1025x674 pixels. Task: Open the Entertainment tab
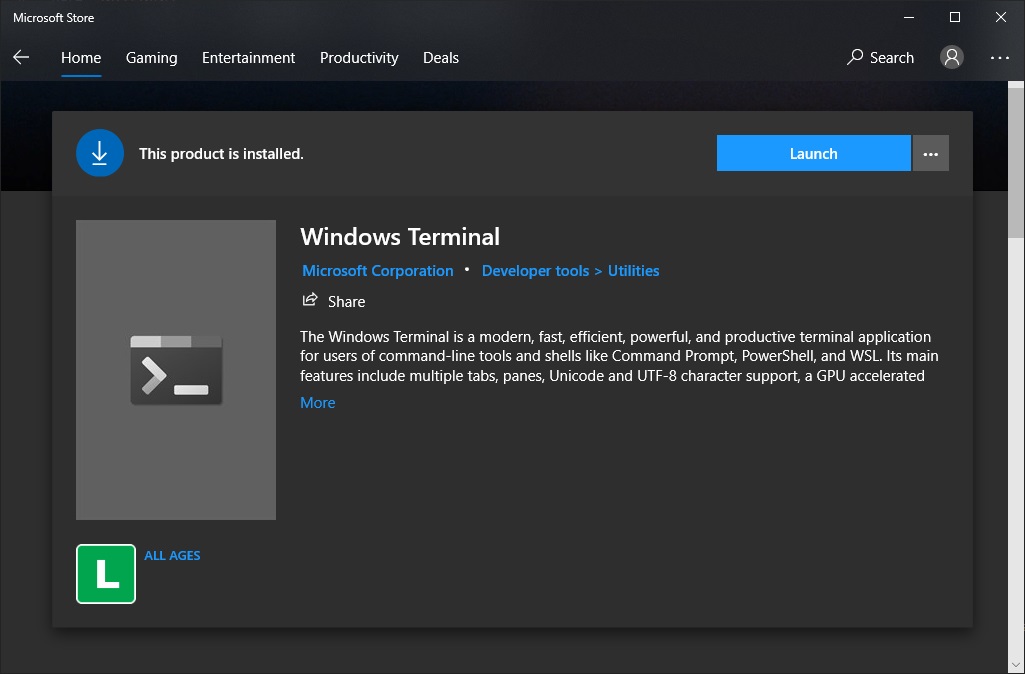[248, 58]
